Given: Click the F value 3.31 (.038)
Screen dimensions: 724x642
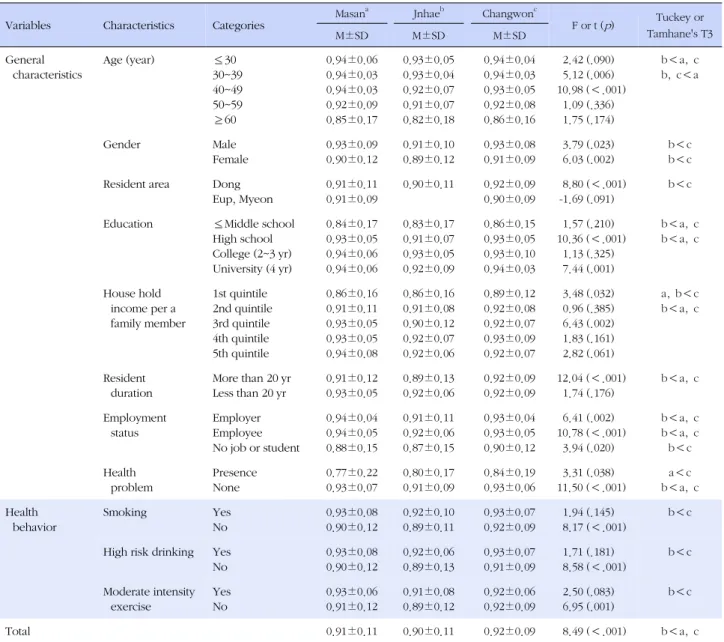Looking at the screenshot, I should tap(588, 472).
